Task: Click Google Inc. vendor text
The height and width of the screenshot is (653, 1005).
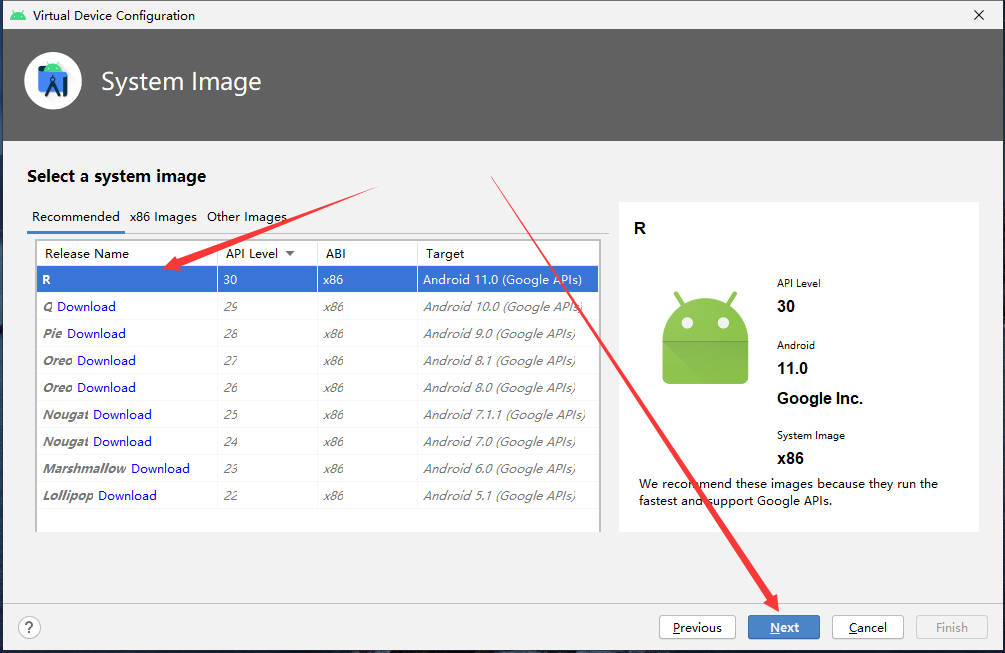Action: tap(820, 398)
